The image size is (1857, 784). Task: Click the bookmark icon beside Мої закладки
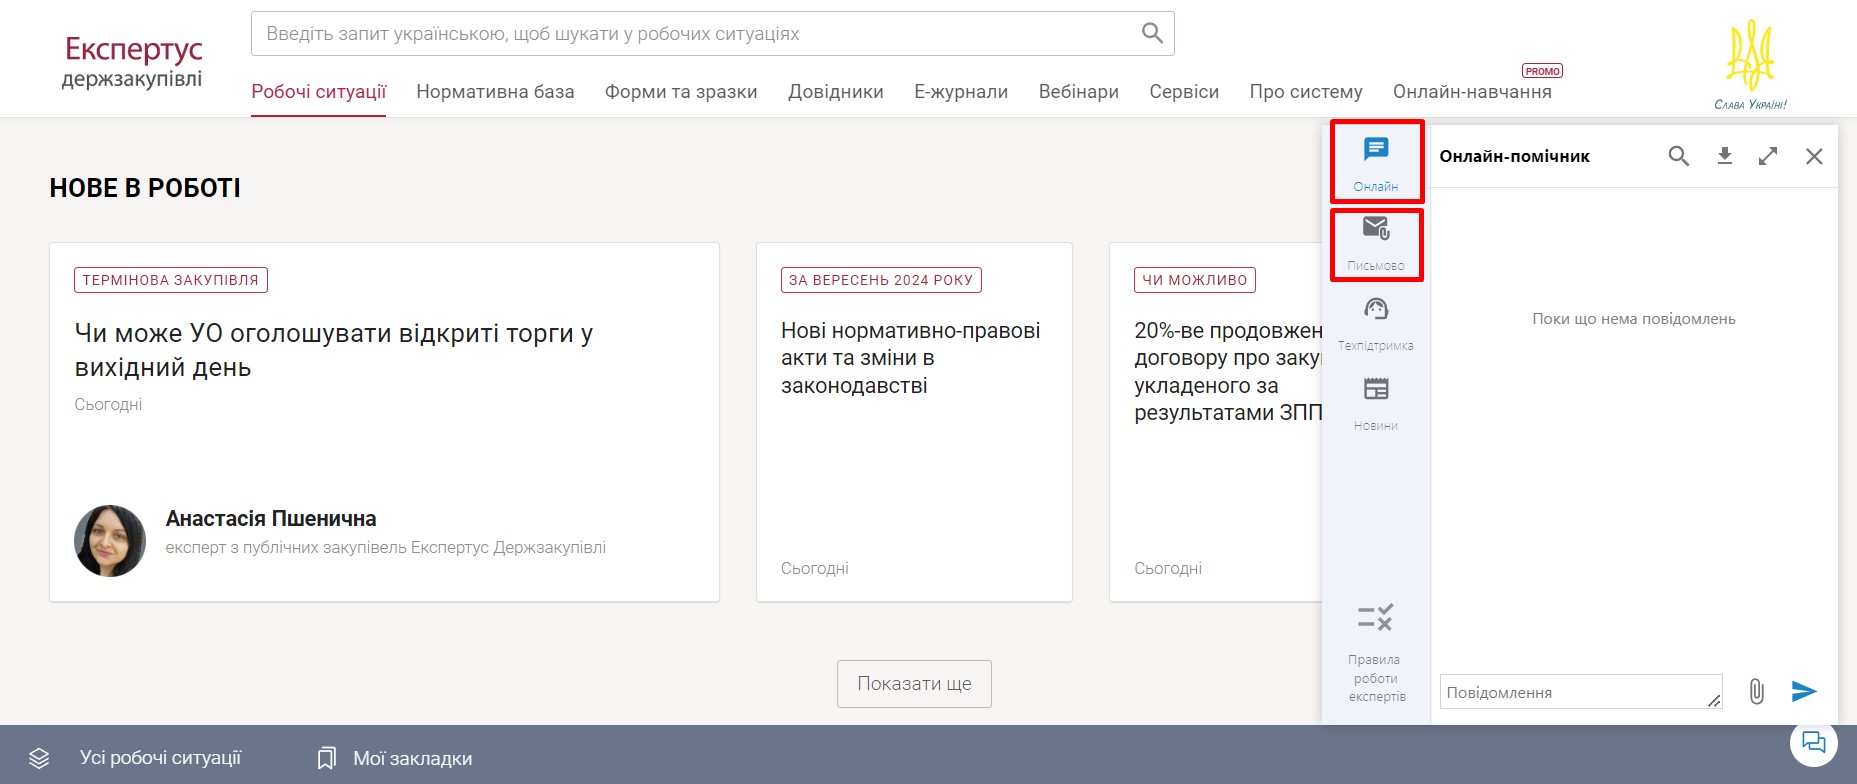point(326,758)
